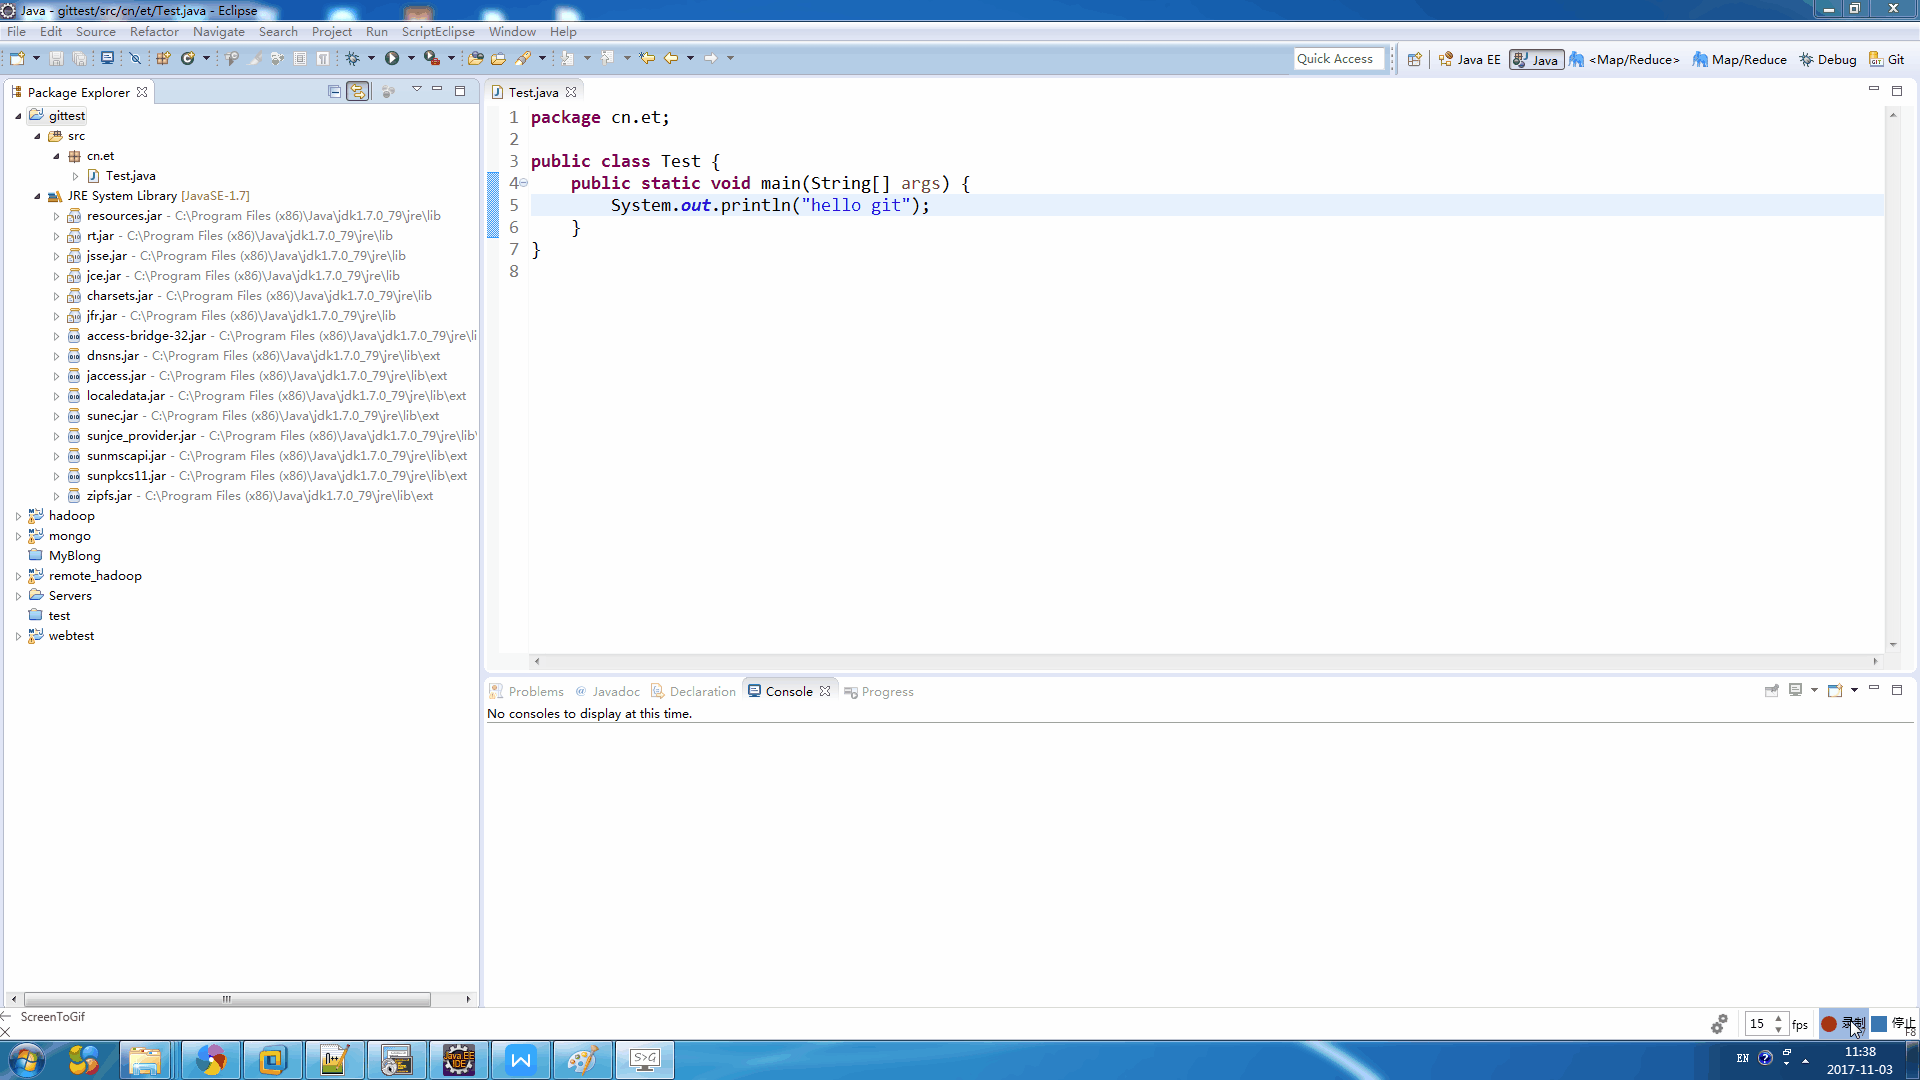This screenshot has height=1080, width=1920.
Task: Click the Pin Console icon
Action: [1772, 690]
